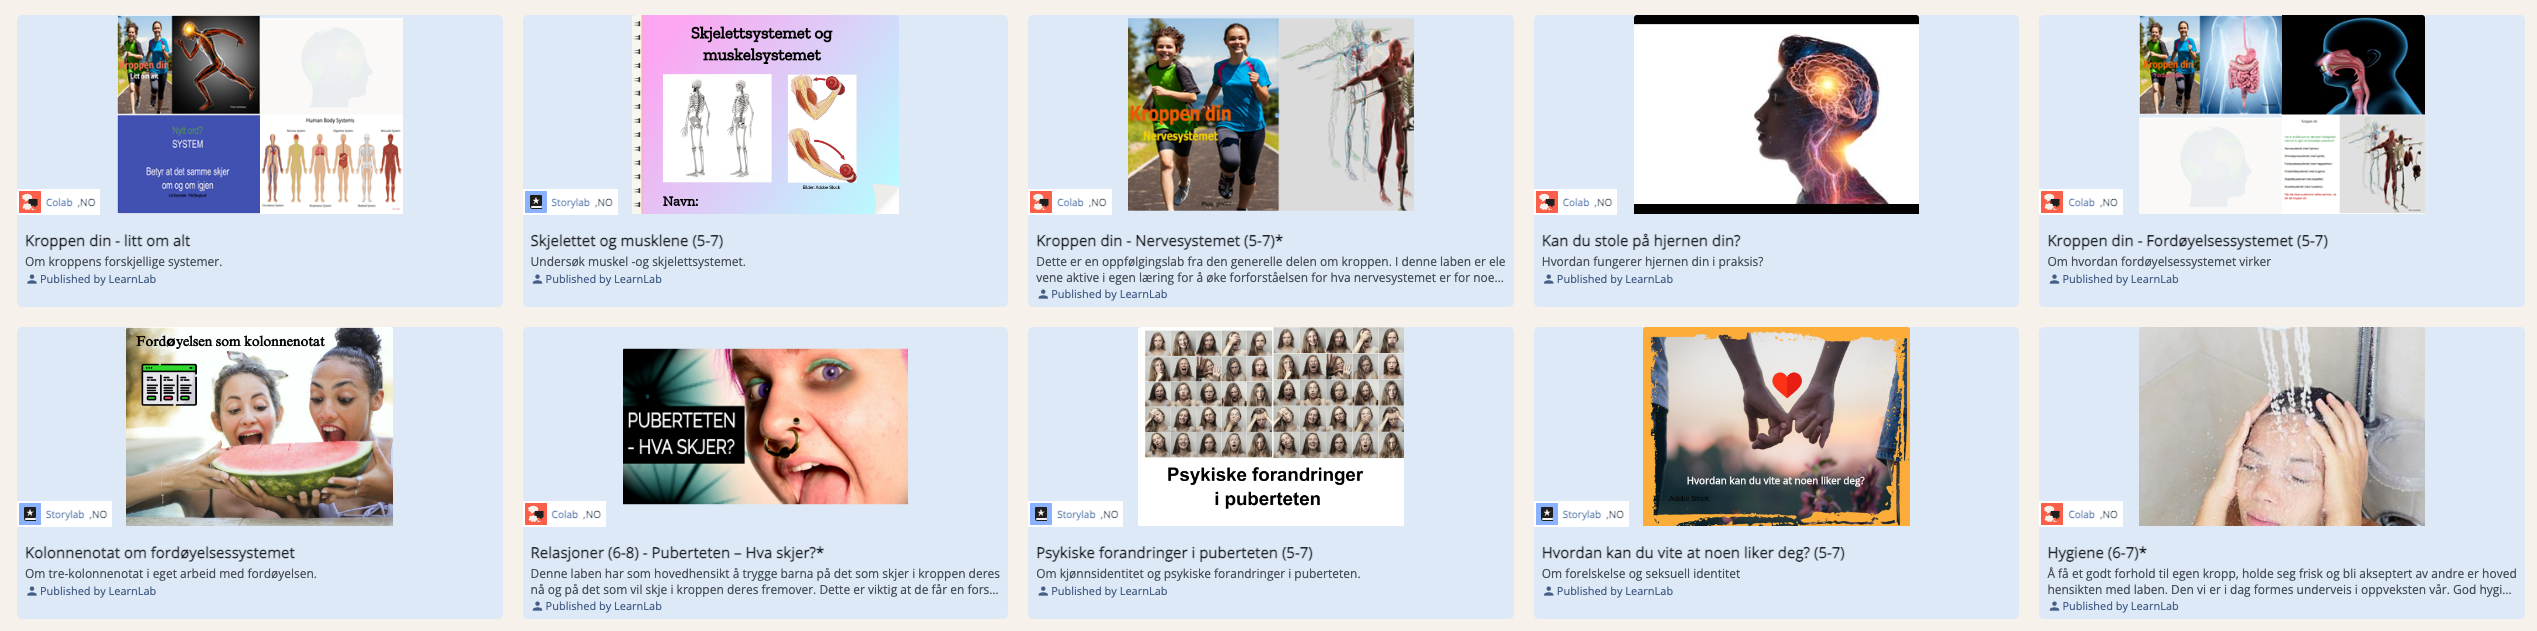The width and height of the screenshot is (2537, 631).
Task: Click the brain silhouette thumbnail
Action: [1776, 114]
